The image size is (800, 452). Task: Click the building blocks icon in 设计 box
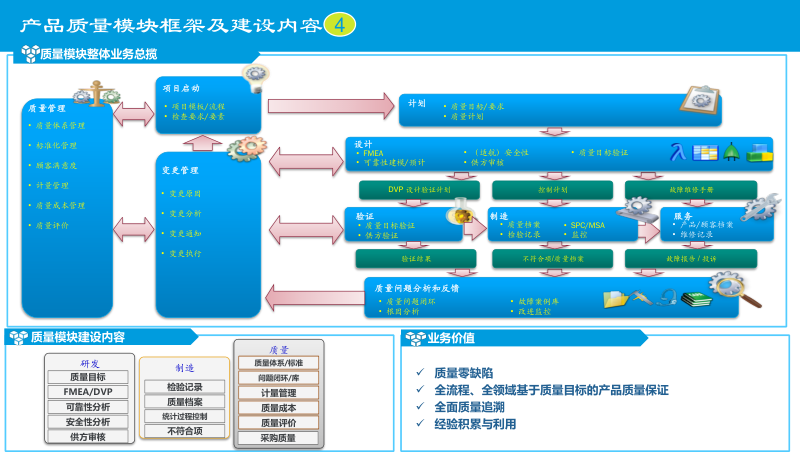760,153
